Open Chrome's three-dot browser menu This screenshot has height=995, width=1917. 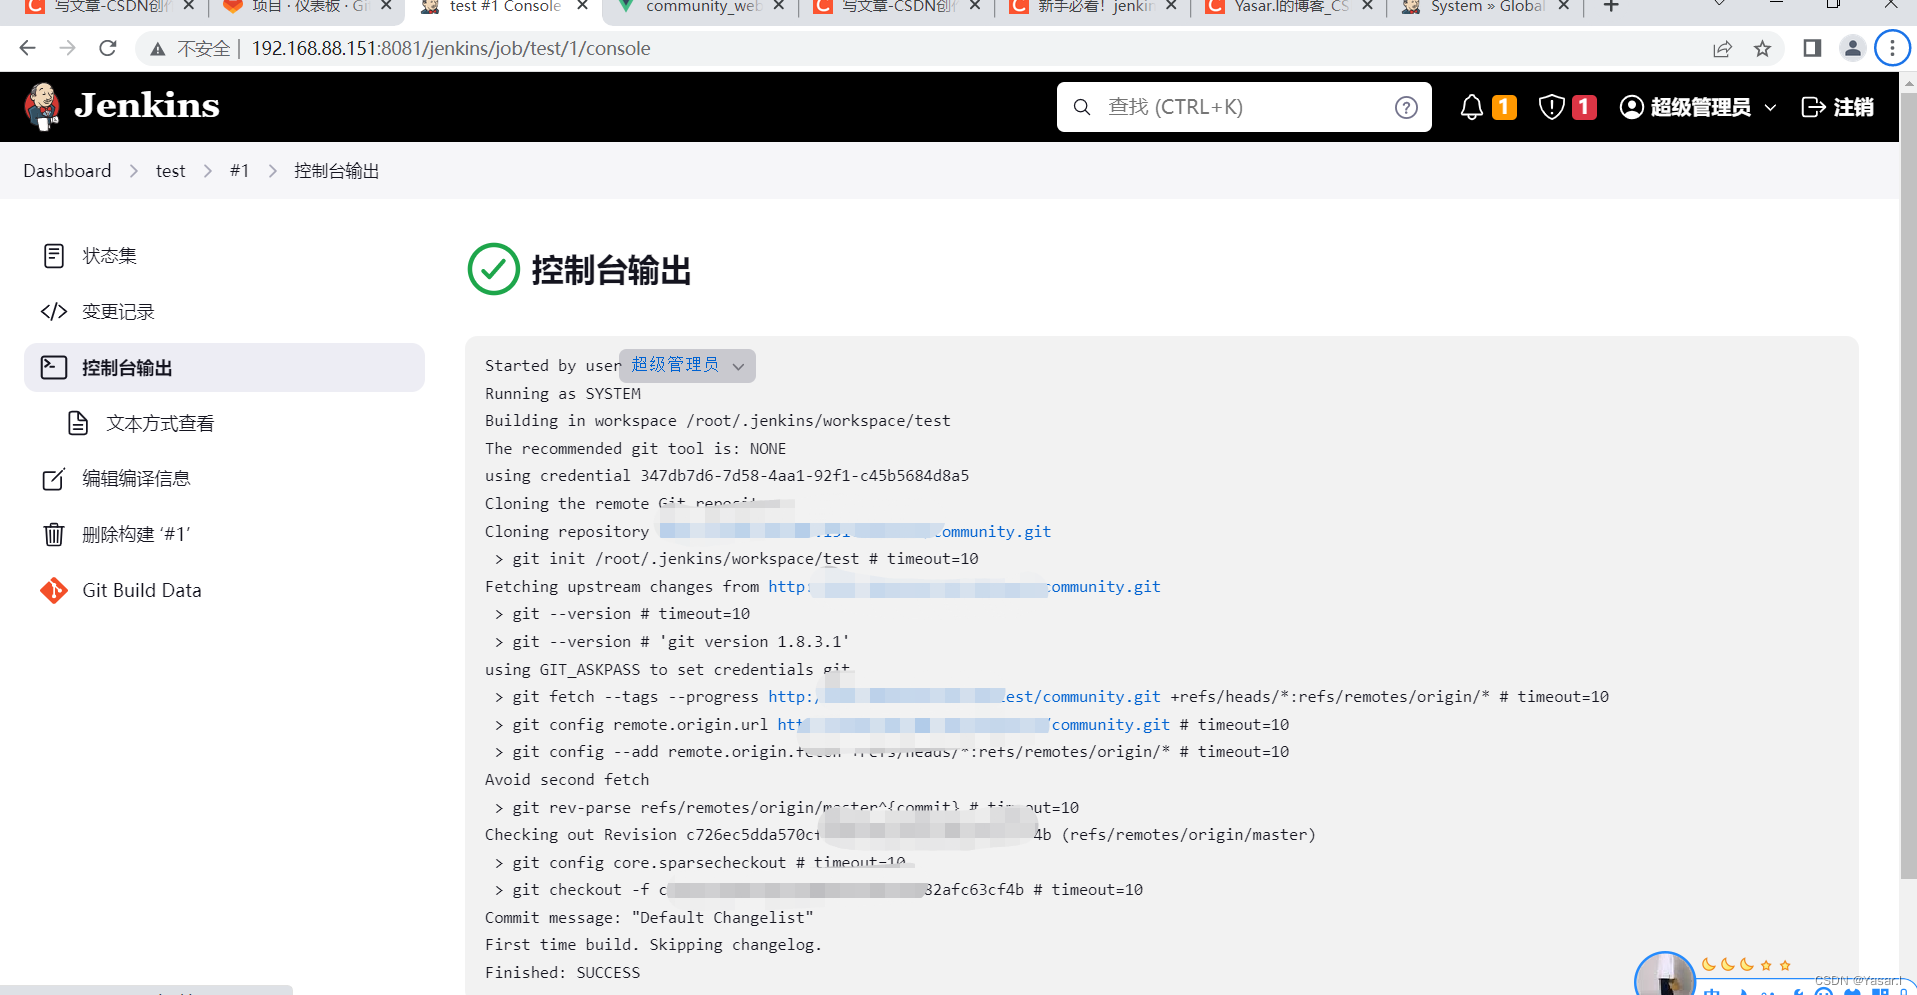pos(1891,47)
